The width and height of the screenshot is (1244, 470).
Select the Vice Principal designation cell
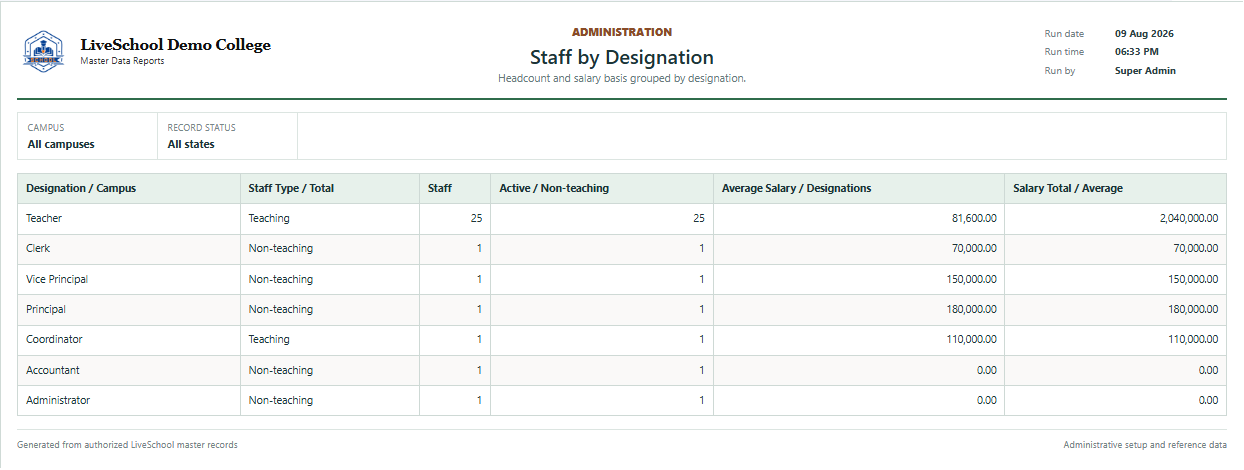129,279
